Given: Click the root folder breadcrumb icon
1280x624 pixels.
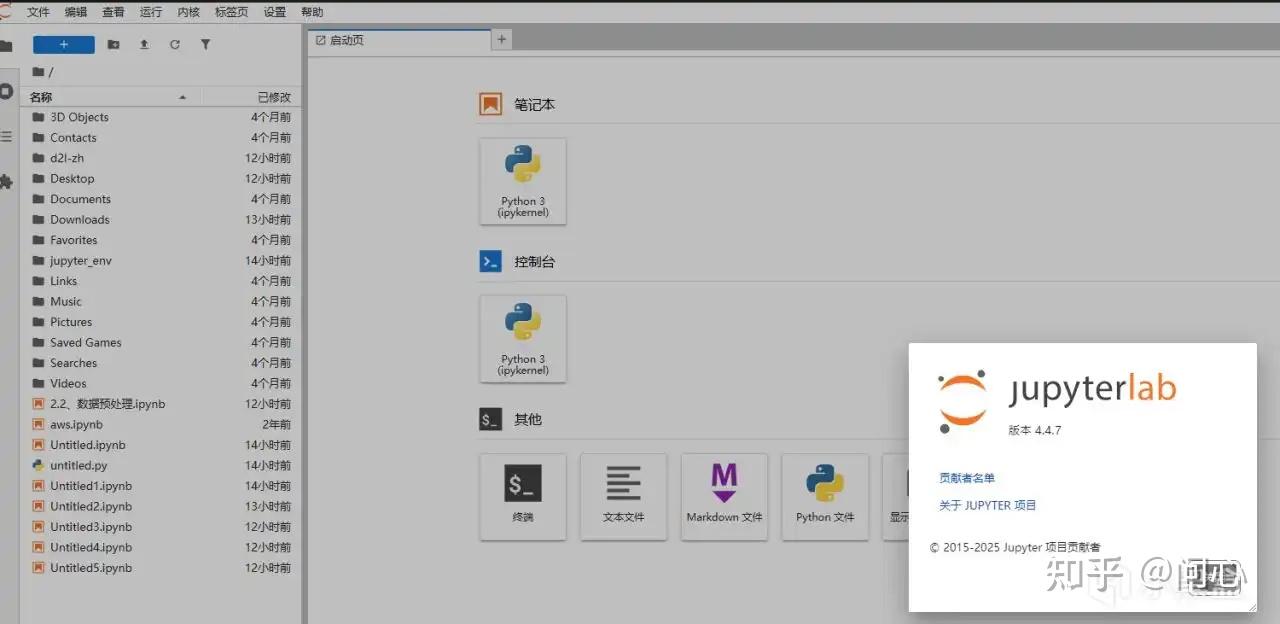Looking at the screenshot, I should 40,71.
